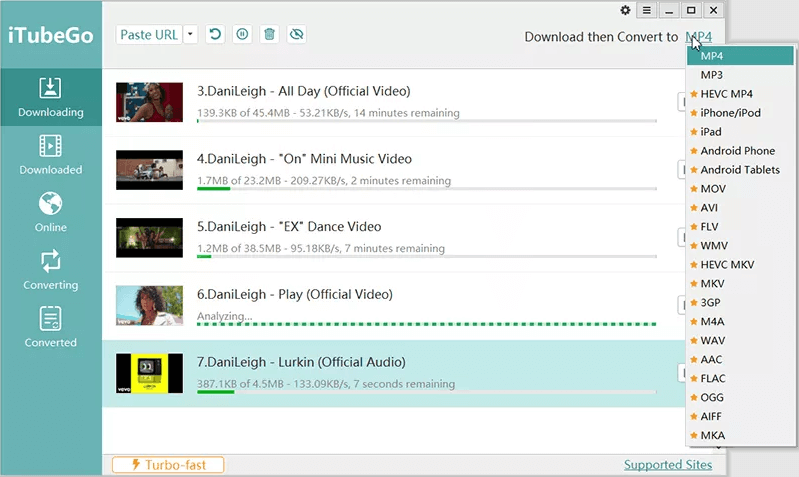Viewport: 799px width, 477px height.
Task: Select title "4.DaniLeigh - "On" Mini Music Video"
Action: point(304,159)
